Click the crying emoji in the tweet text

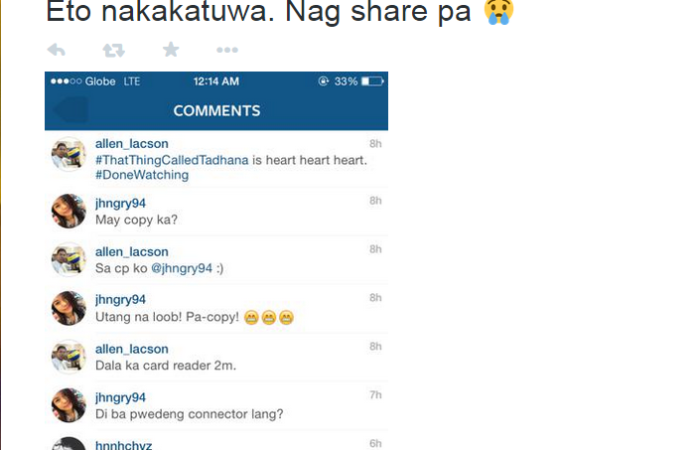[x=499, y=11]
